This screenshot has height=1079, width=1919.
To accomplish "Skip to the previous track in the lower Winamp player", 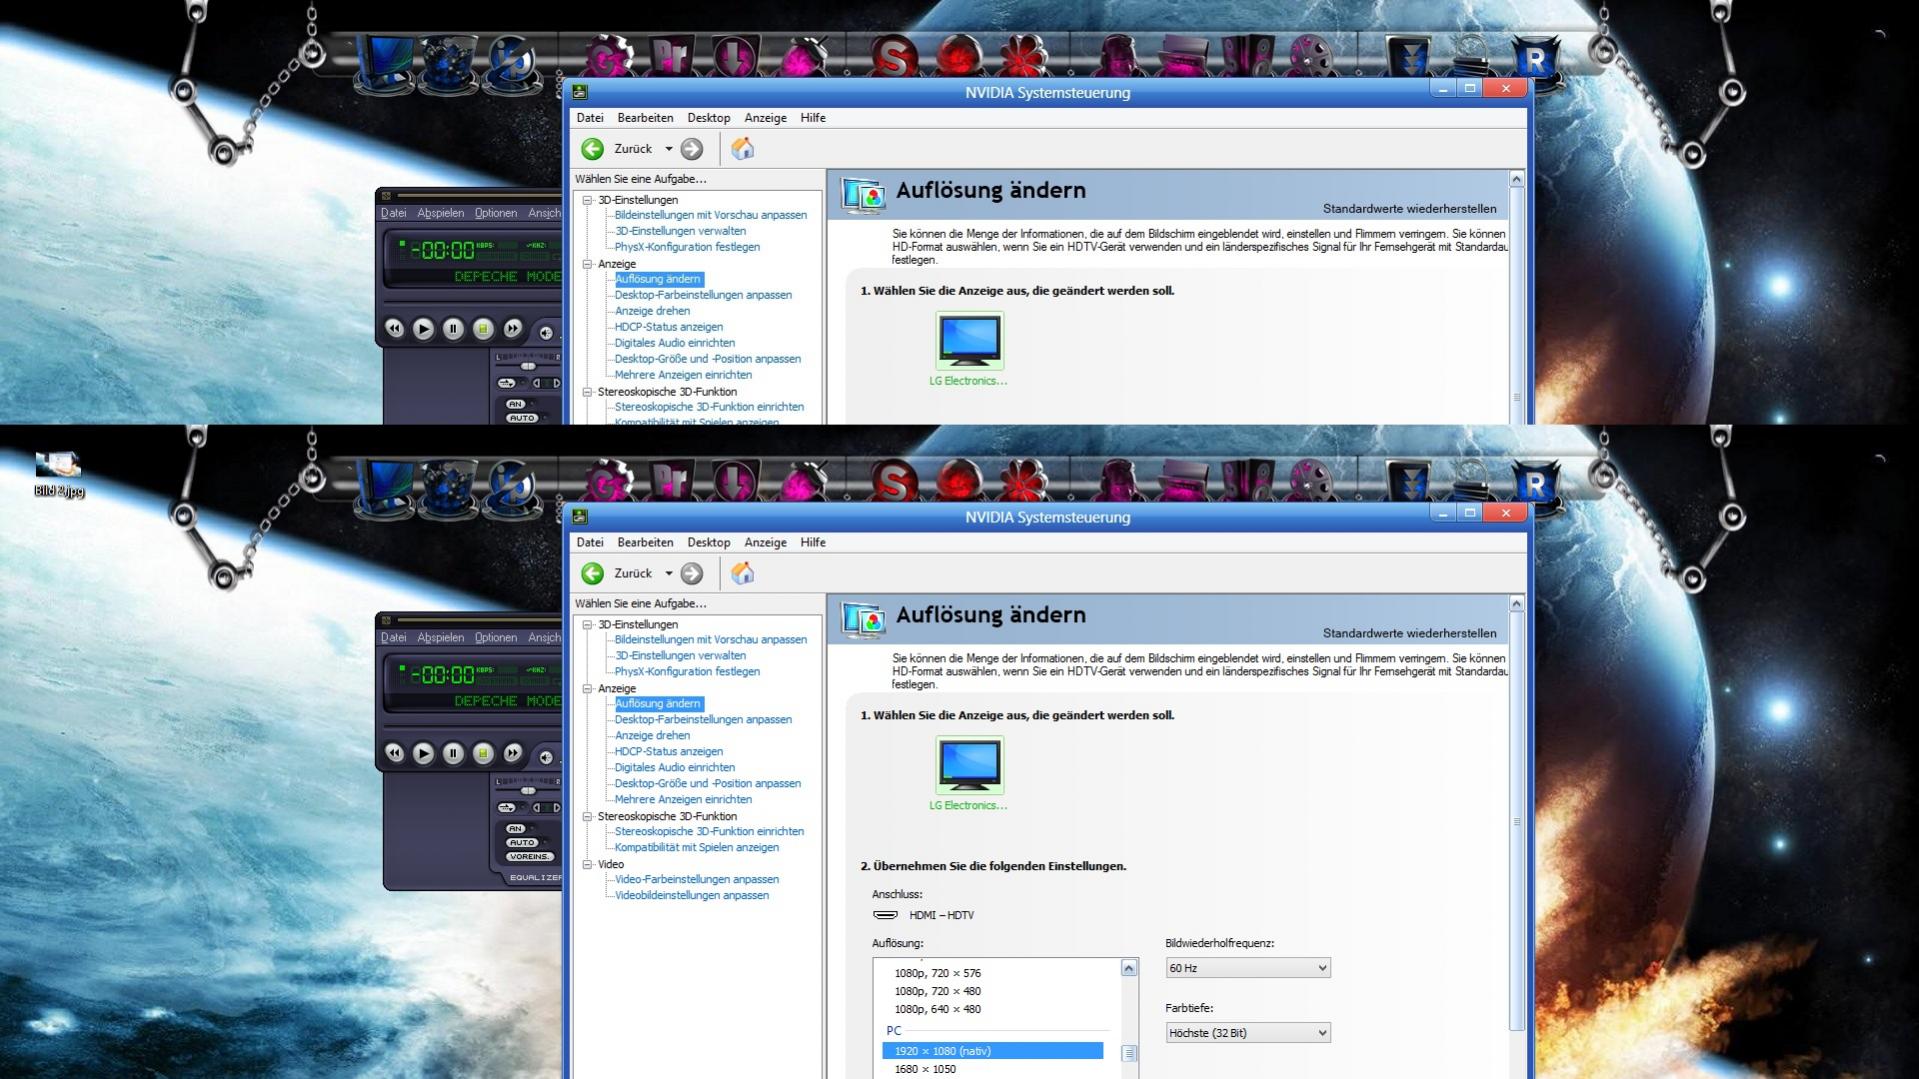I will (395, 753).
